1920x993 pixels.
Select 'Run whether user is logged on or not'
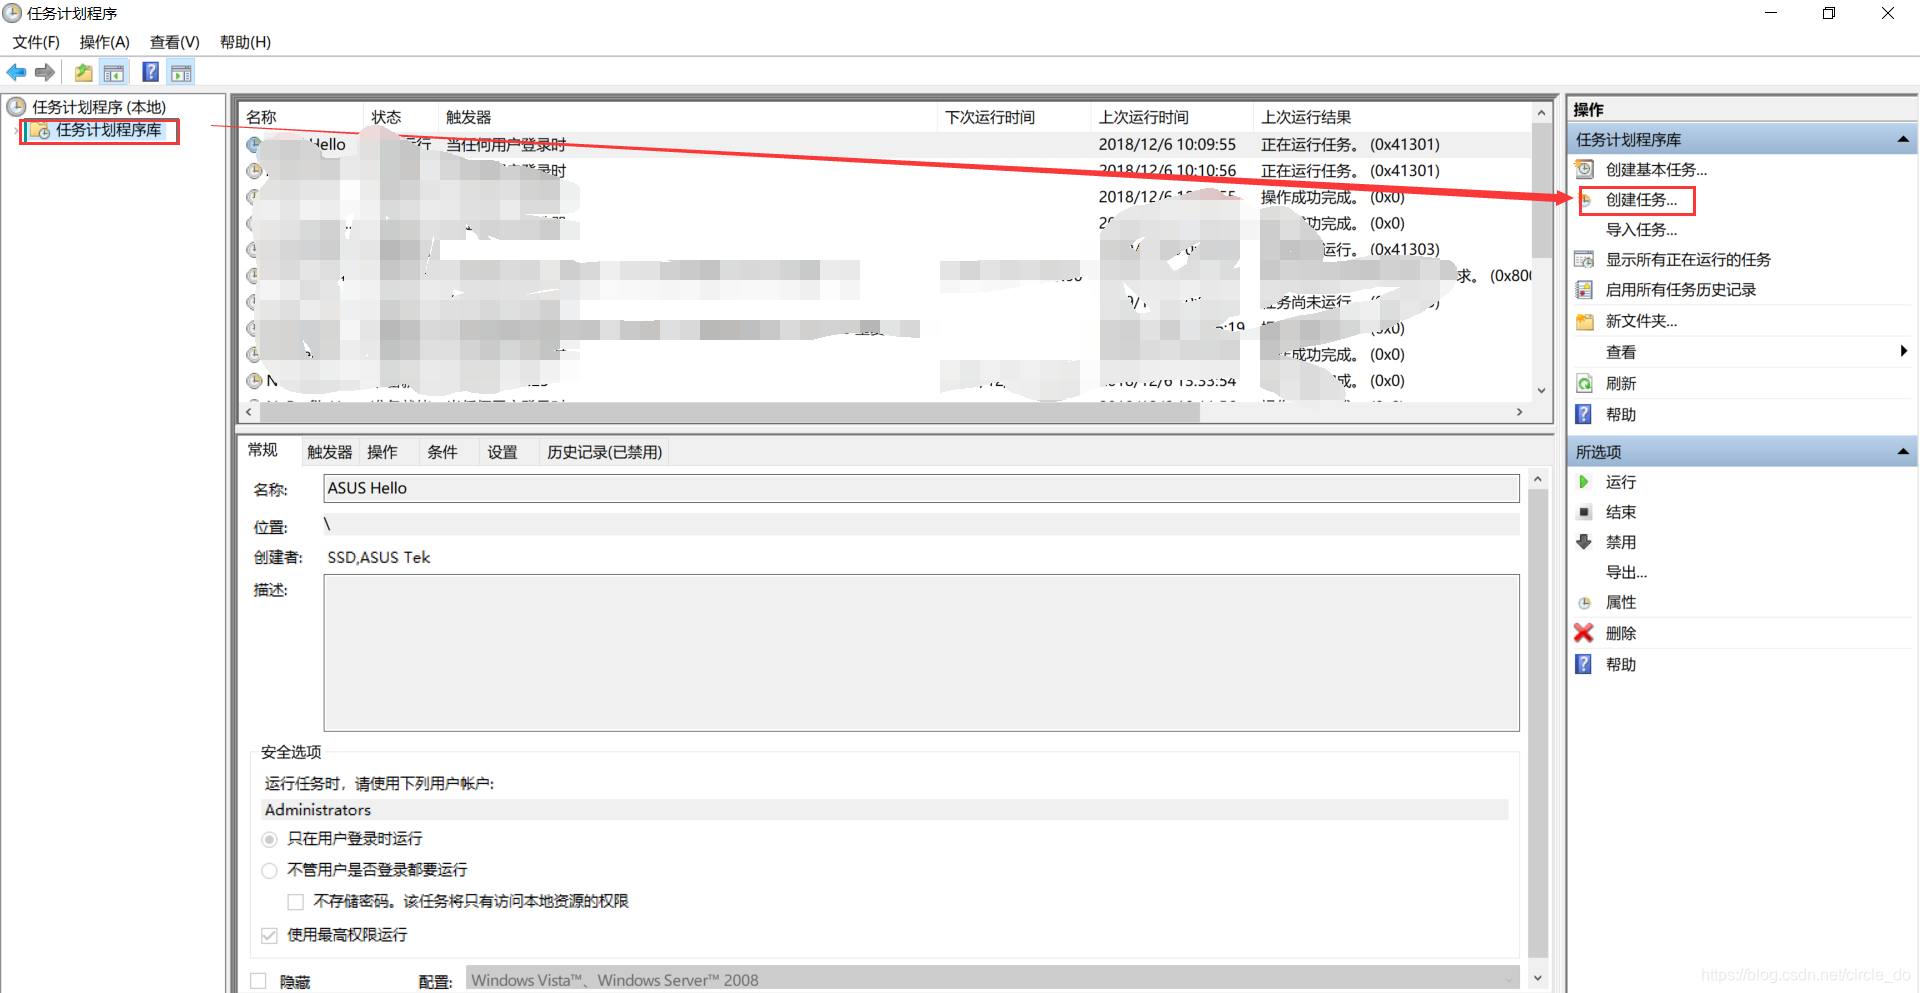click(x=269, y=870)
